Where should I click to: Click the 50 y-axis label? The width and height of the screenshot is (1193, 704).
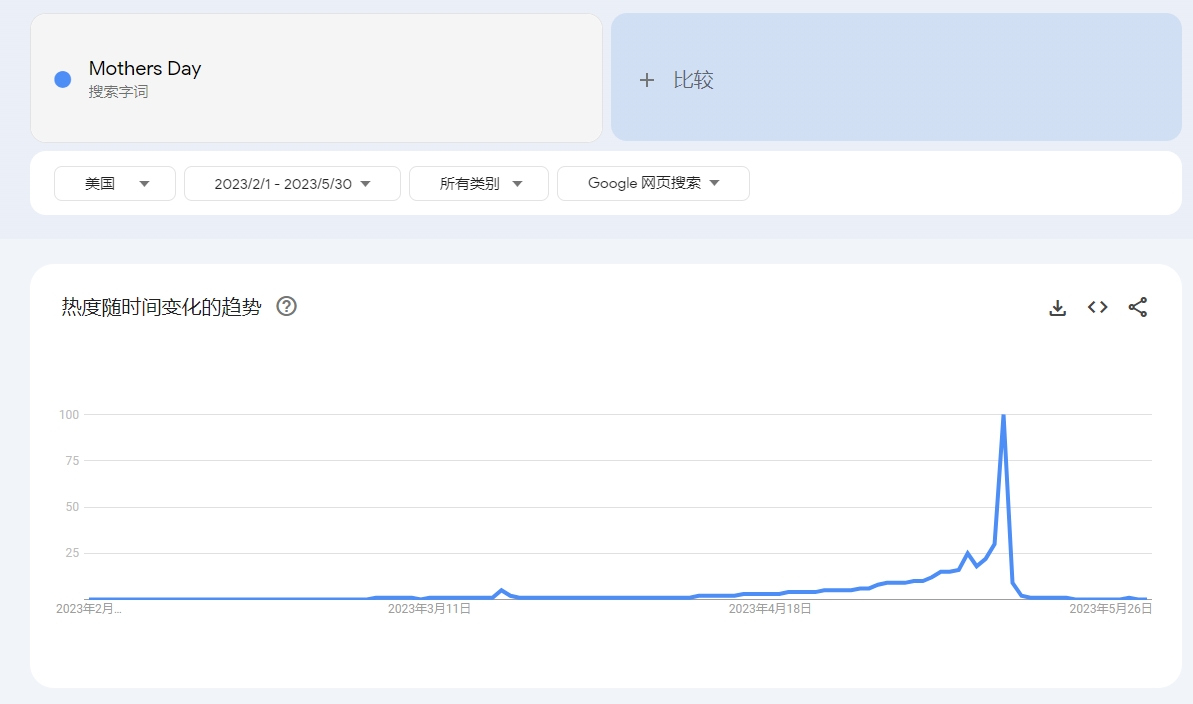coord(72,507)
